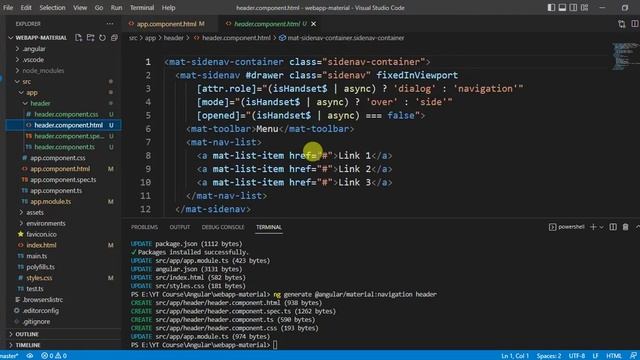
Task: Open Explorer views and more actions menu
Action: tap(110, 24)
